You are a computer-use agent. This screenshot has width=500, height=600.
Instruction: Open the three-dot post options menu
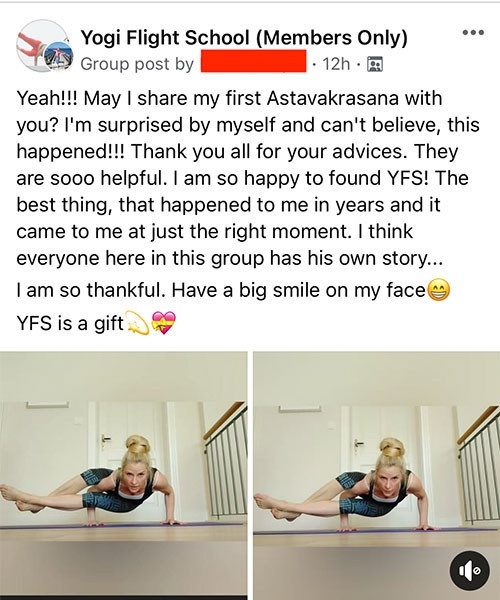point(473,33)
